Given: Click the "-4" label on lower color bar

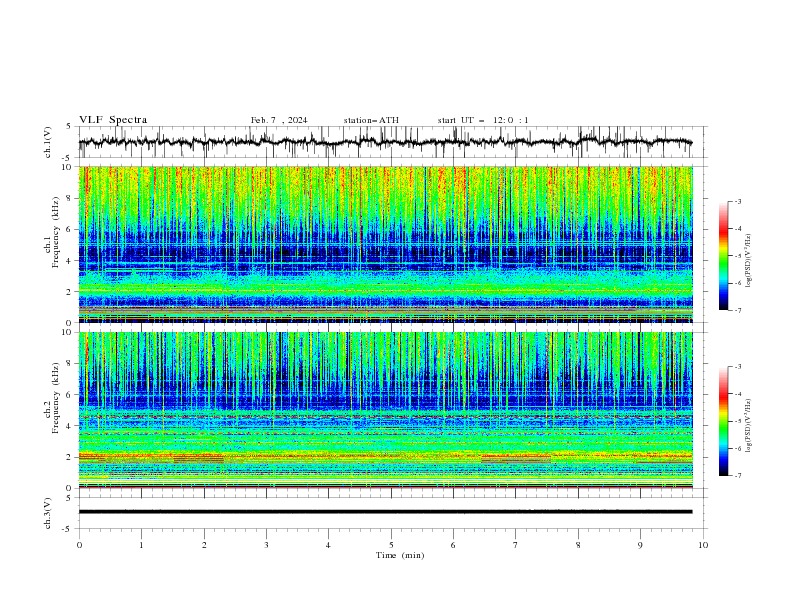Looking at the screenshot, I should 737,394.
